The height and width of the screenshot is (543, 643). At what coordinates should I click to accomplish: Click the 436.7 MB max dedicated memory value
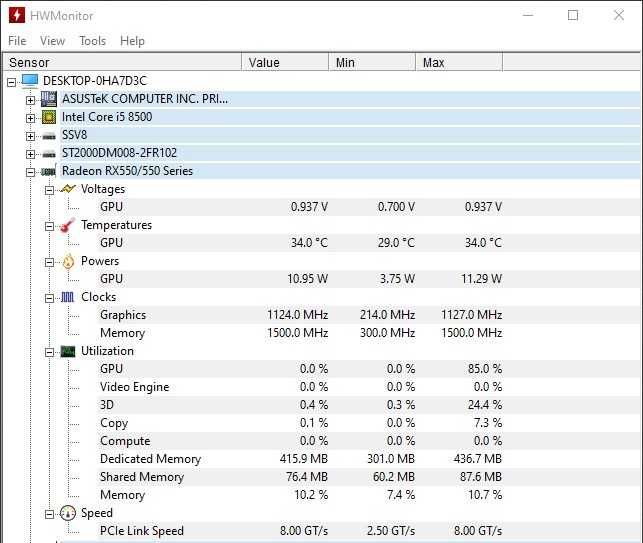pyautogui.click(x=478, y=459)
